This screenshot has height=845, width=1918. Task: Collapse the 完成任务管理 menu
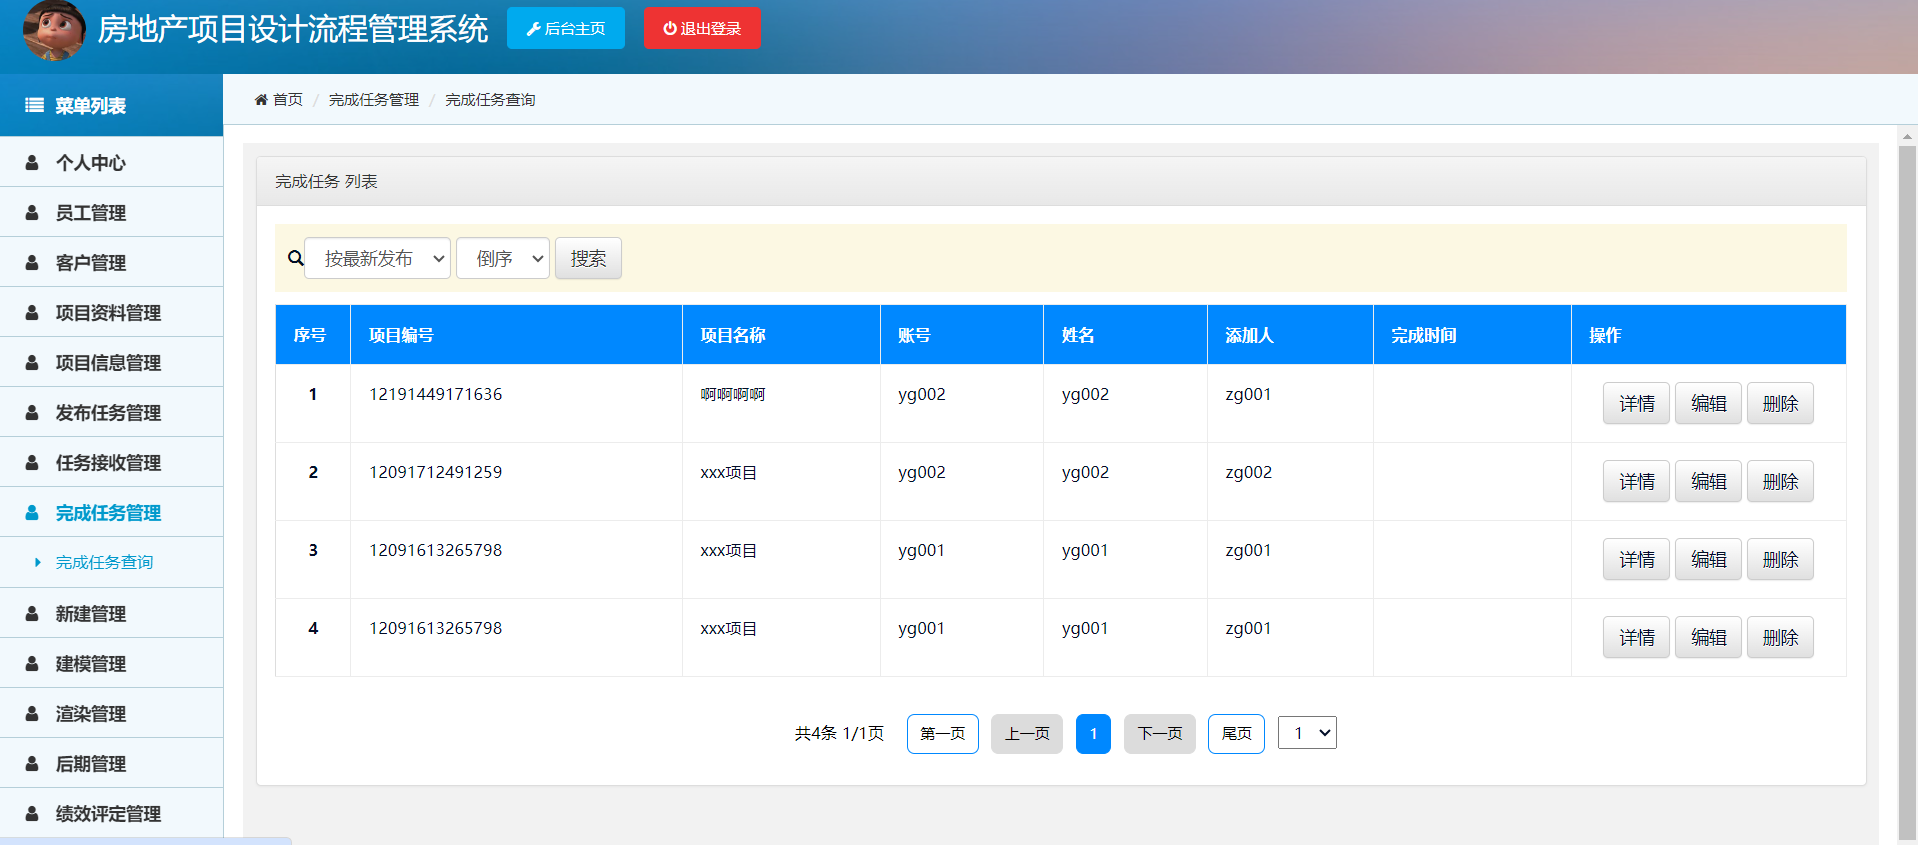[111, 512]
